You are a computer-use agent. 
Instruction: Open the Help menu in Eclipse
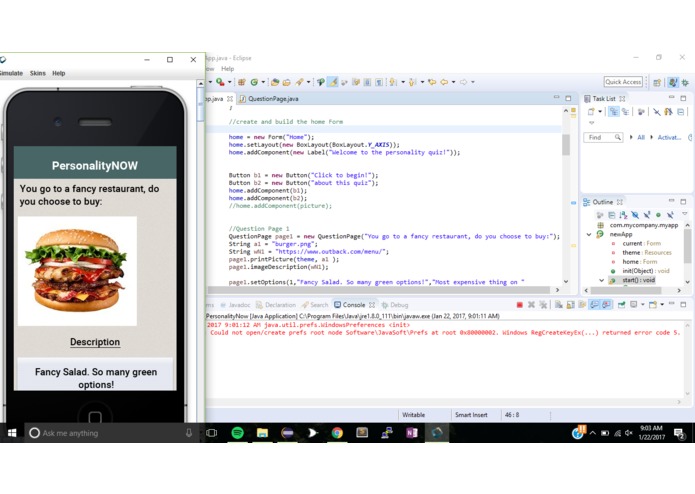click(228, 69)
